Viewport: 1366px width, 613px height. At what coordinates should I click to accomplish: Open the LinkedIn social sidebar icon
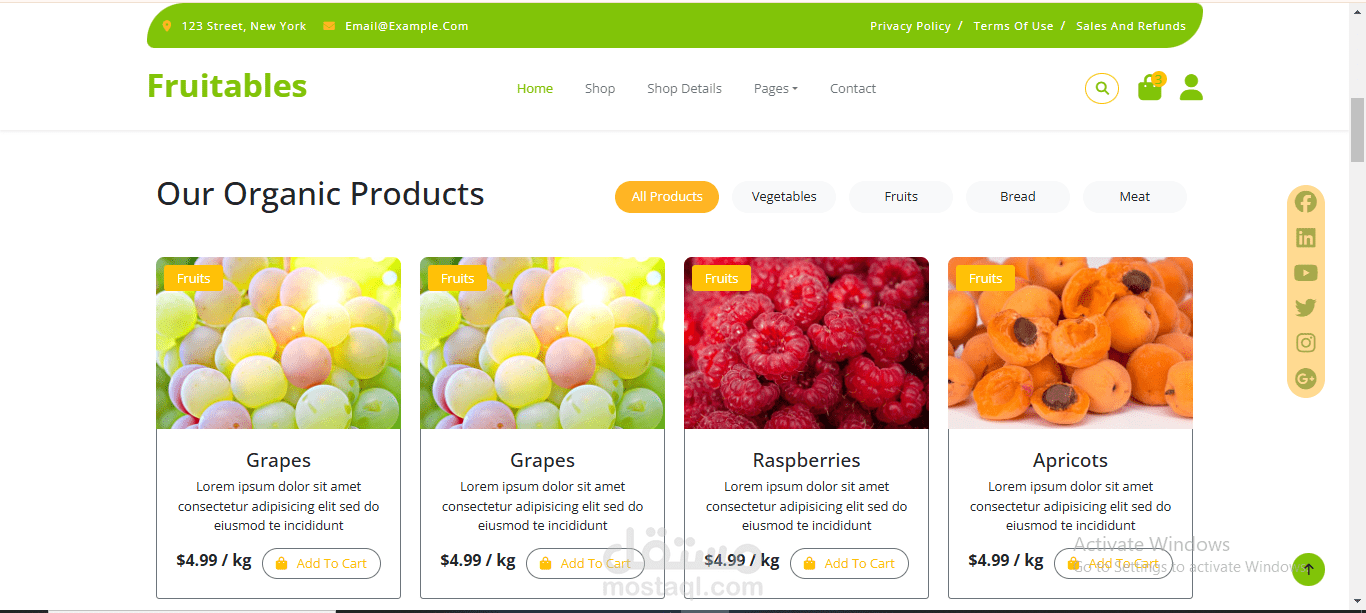1306,238
